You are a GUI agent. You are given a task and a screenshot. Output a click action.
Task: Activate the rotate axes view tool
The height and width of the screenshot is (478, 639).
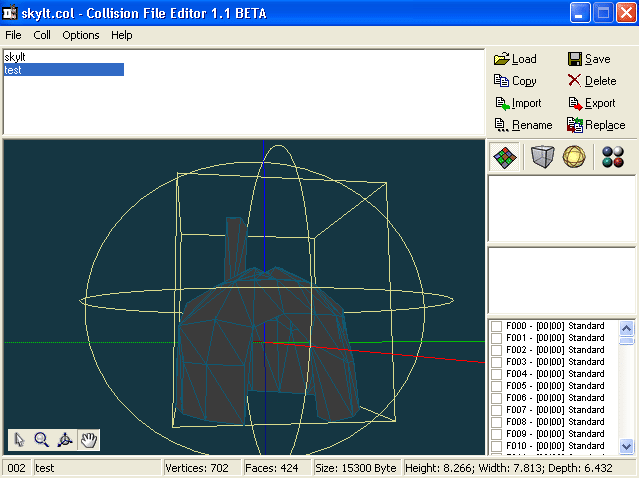click(x=65, y=439)
